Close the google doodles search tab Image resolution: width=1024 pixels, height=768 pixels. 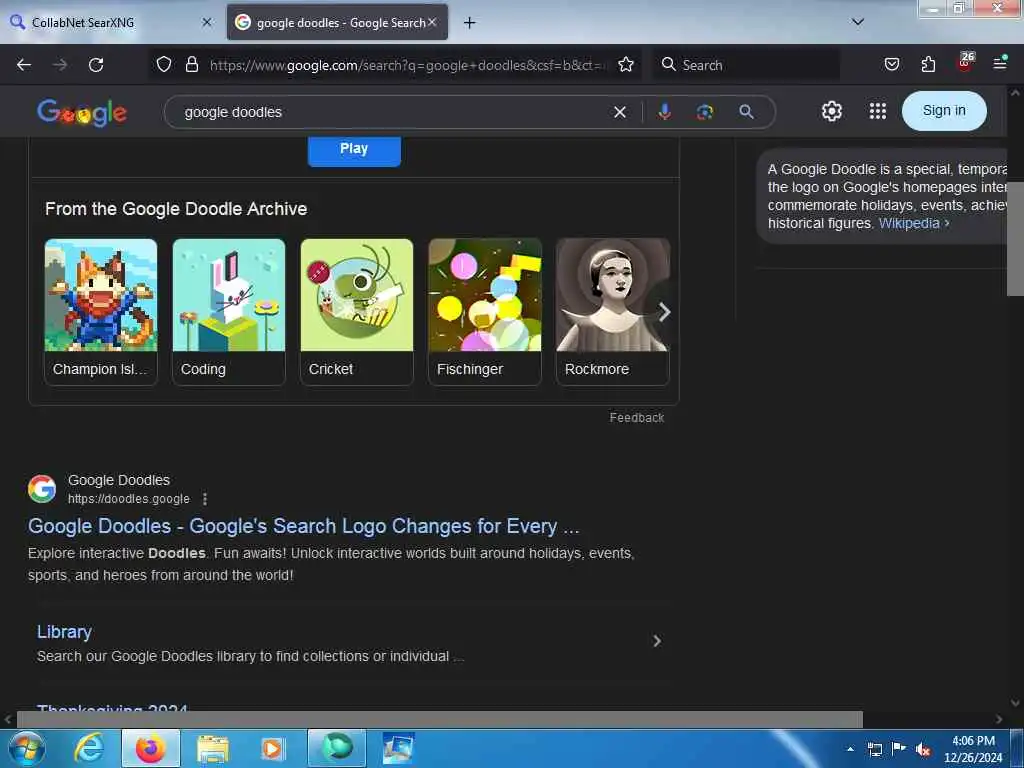pos(432,22)
